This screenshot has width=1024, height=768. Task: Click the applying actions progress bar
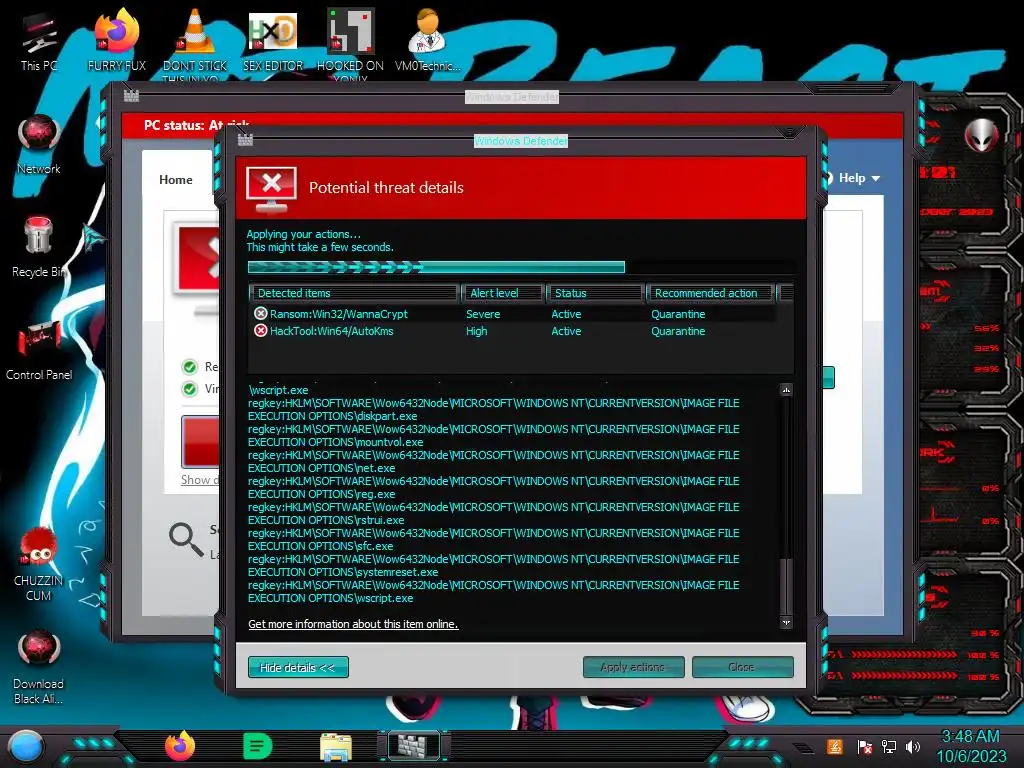(520, 267)
